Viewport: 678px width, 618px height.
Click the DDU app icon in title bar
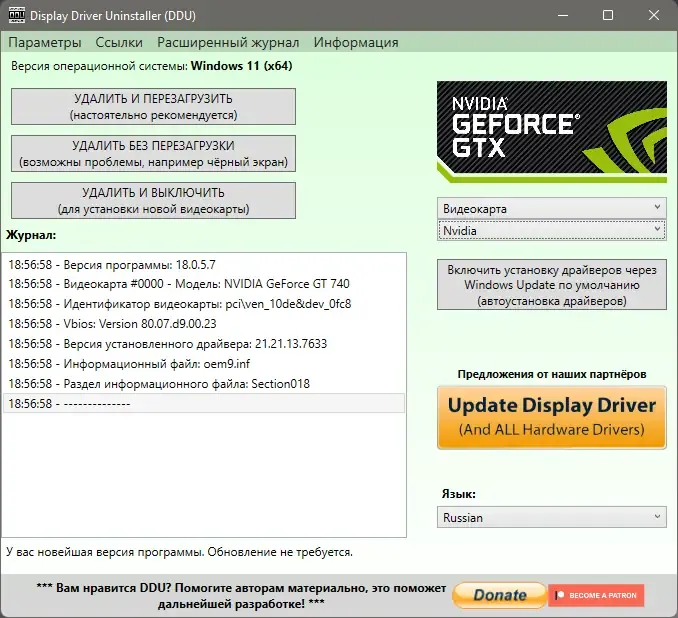pyautogui.click(x=16, y=16)
